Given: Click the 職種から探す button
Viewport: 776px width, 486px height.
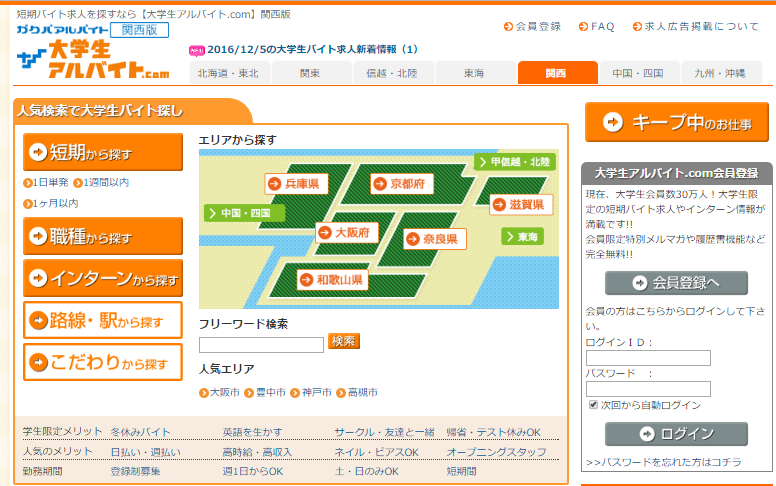Looking at the screenshot, I should pyautogui.click(x=103, y=236).
